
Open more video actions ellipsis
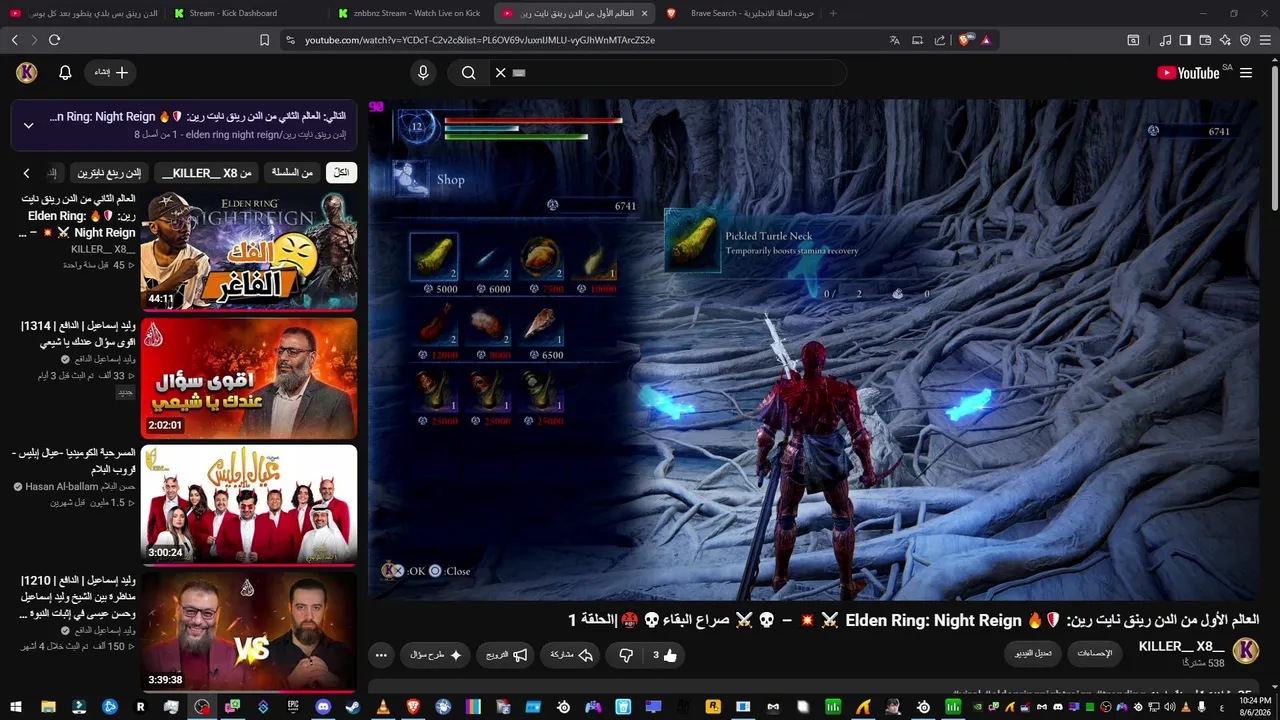click(x=381, y=656)
